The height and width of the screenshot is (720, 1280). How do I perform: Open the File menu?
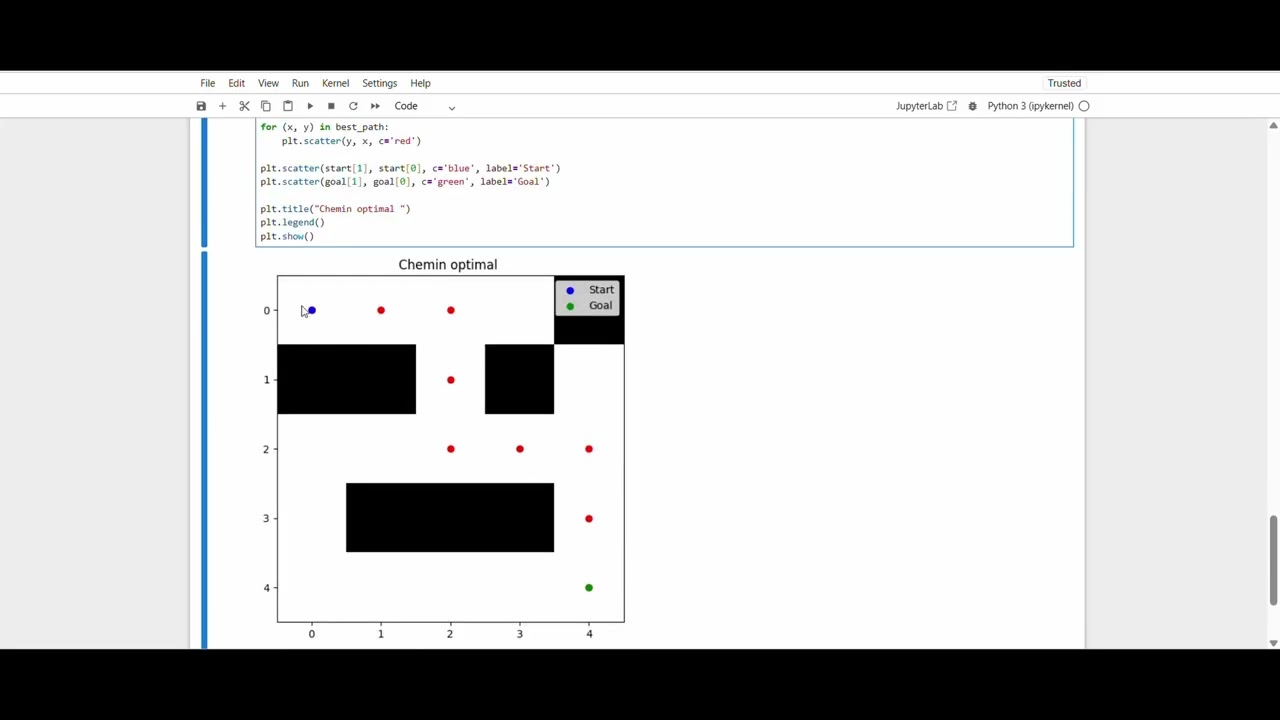click(x=207, y=83)
